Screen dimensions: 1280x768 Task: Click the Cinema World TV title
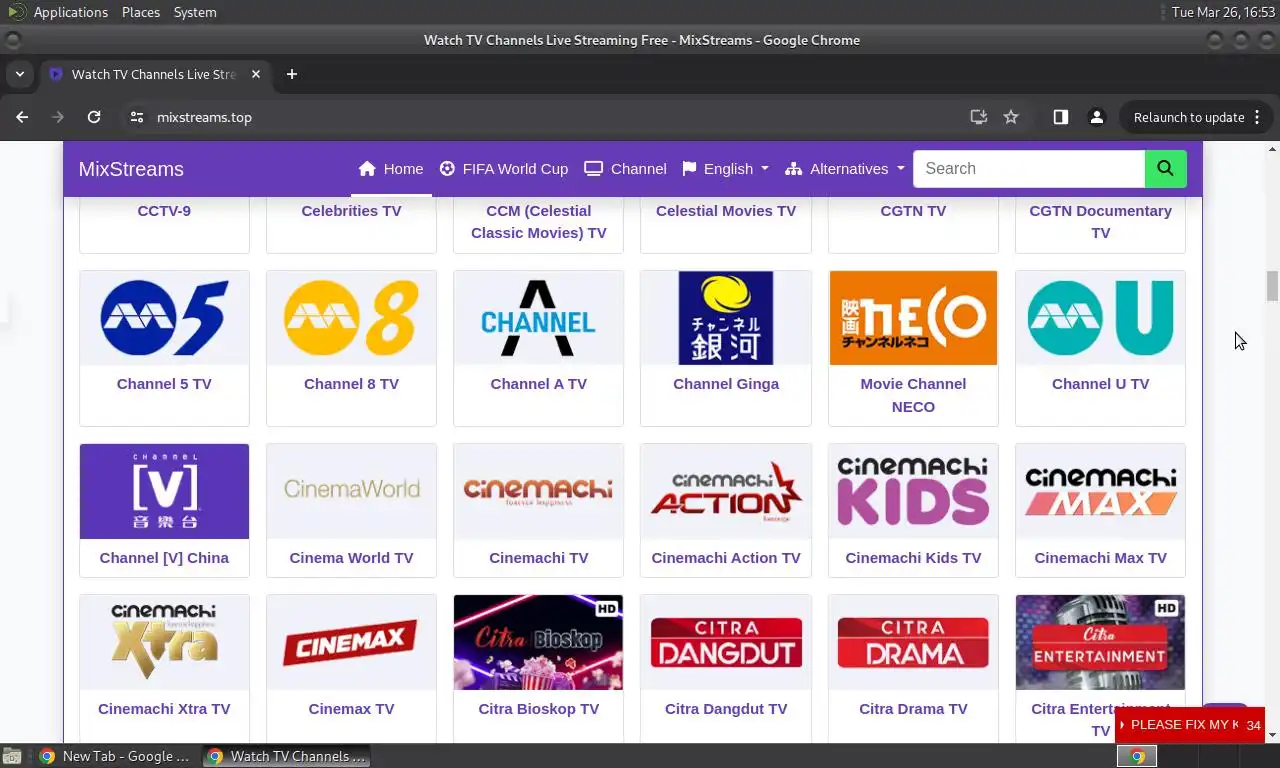[x=351, y=558]
